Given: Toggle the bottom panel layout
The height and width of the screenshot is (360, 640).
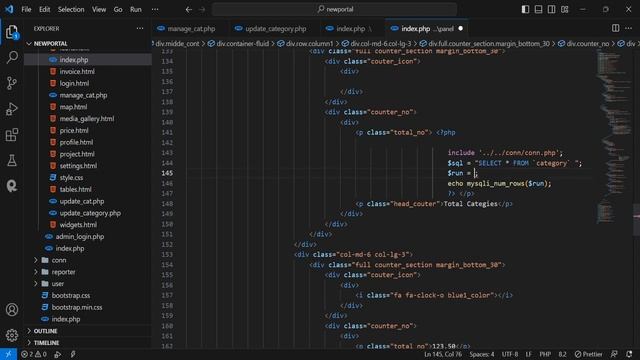Looking at the screenshot, I should pos(538,9).
